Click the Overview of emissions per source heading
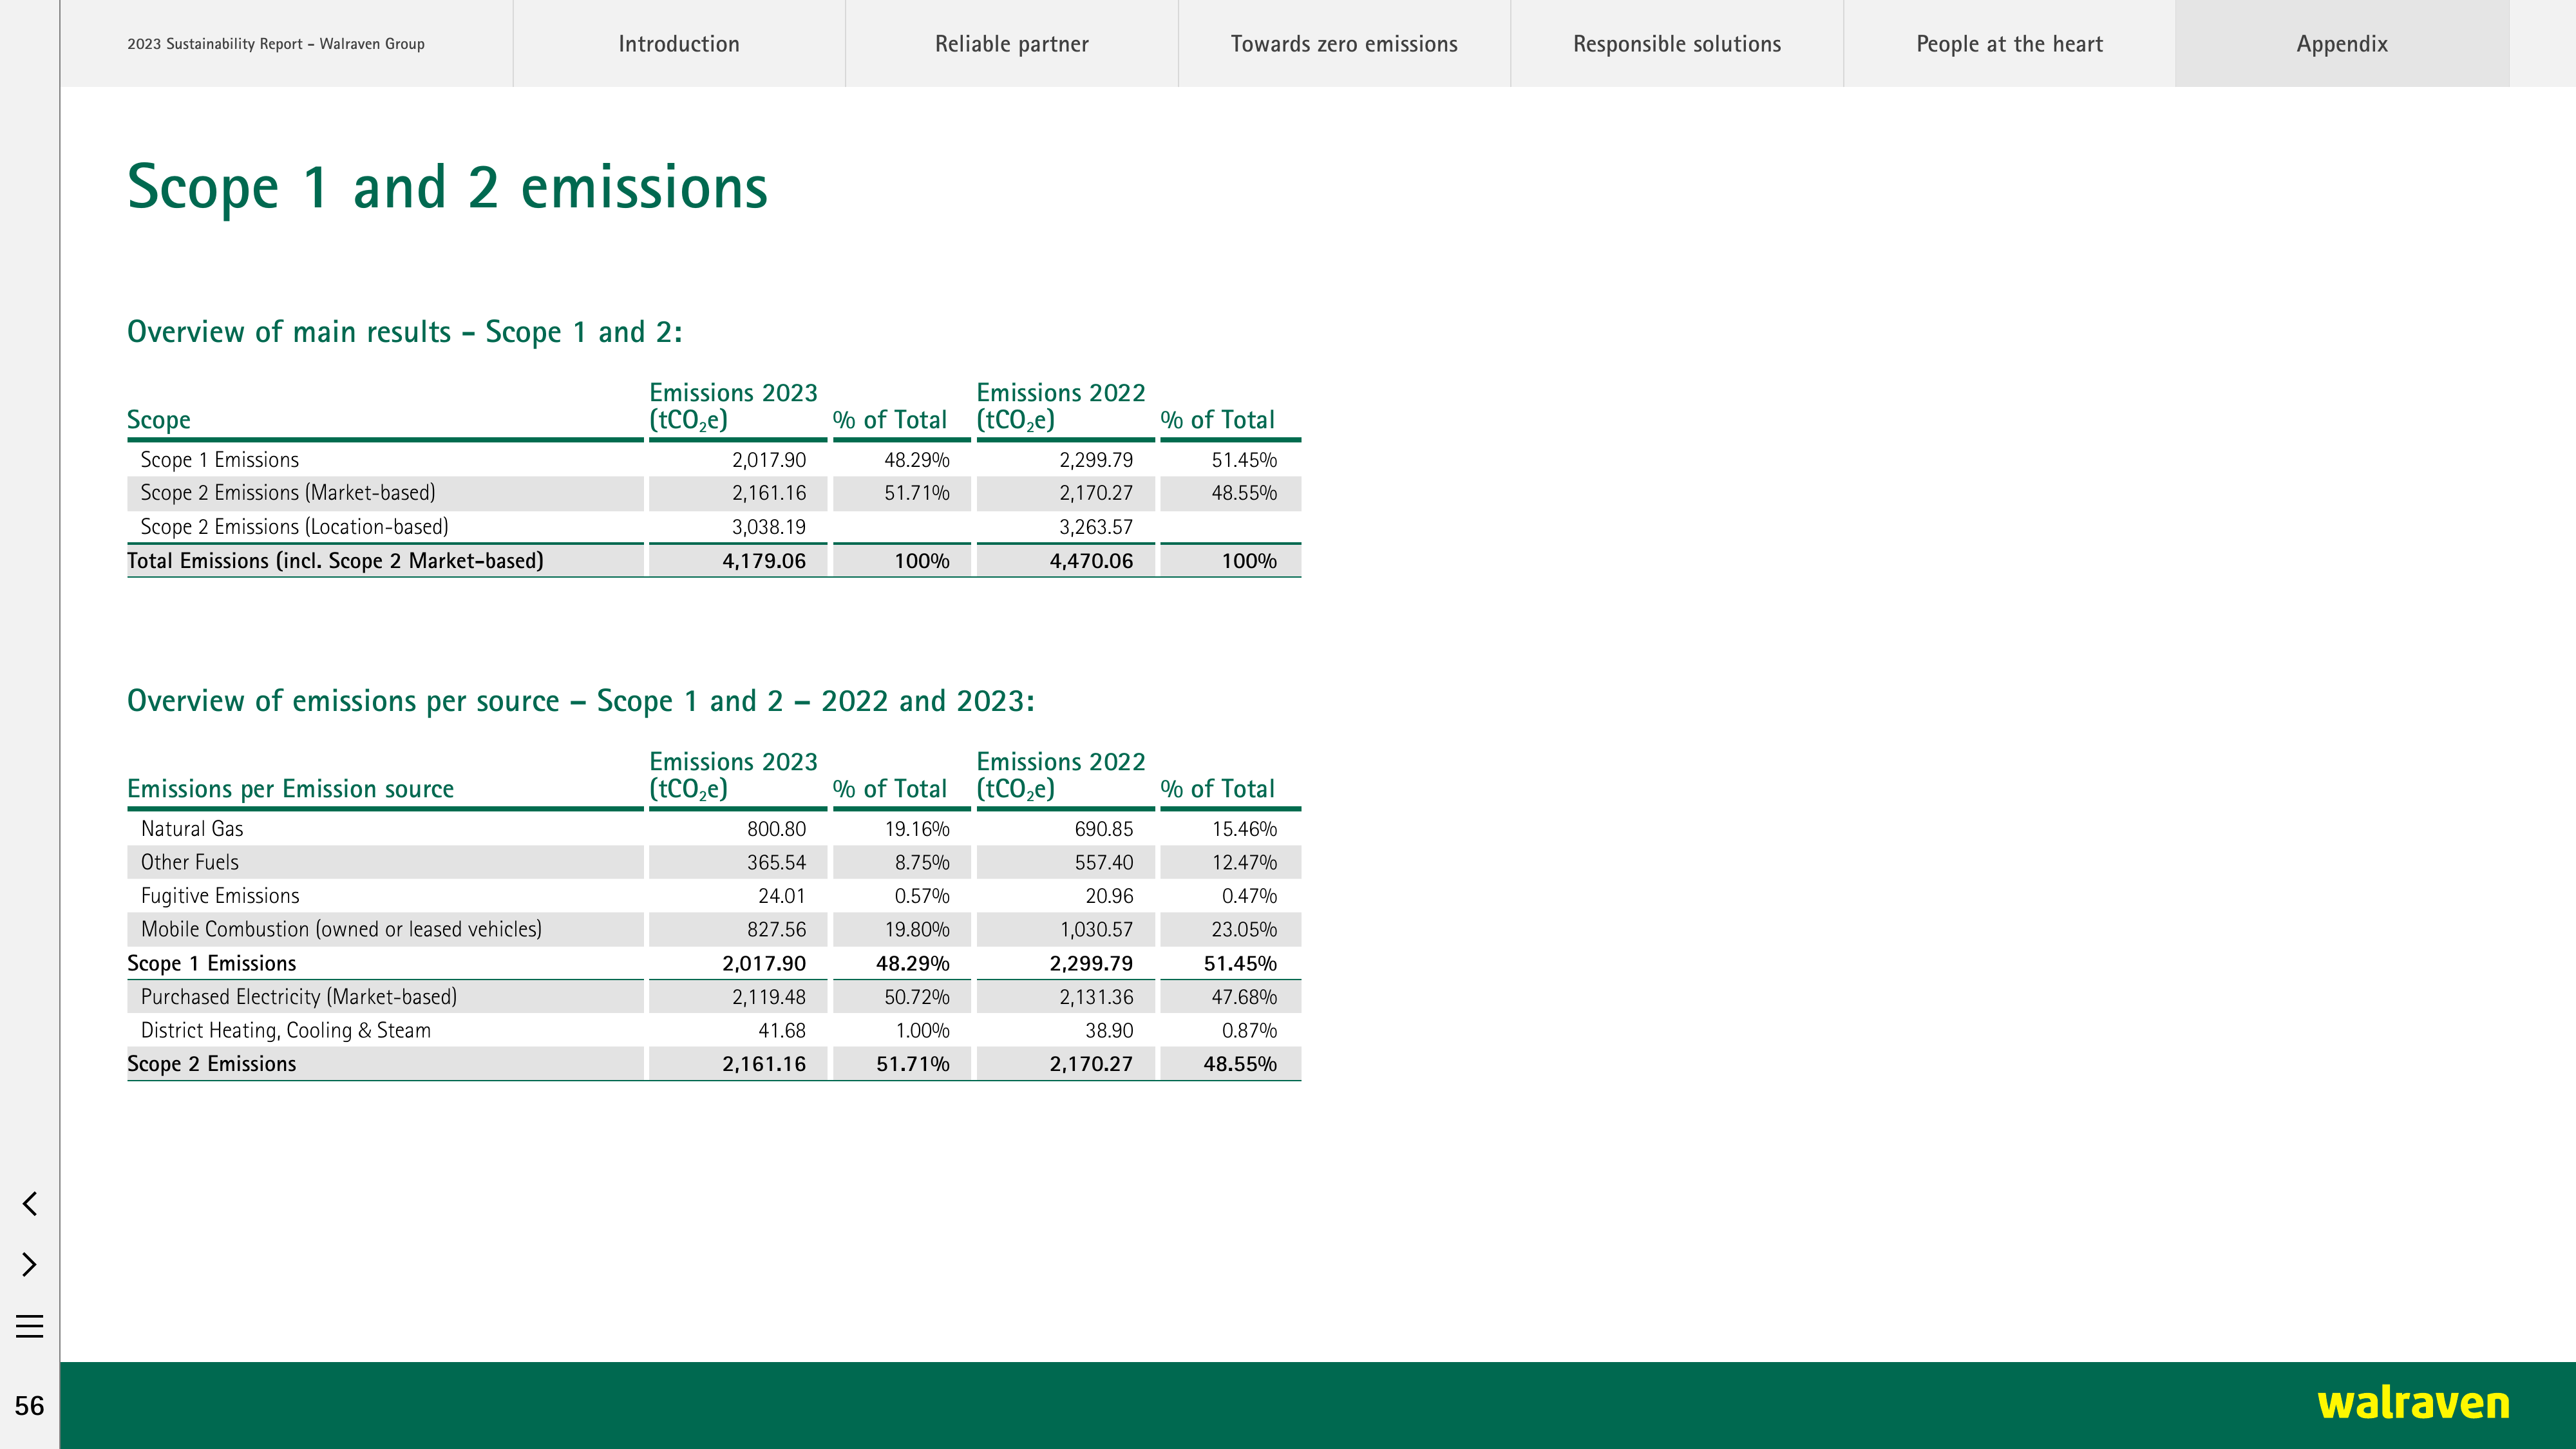2576x1449 pixels. (580, 701)
